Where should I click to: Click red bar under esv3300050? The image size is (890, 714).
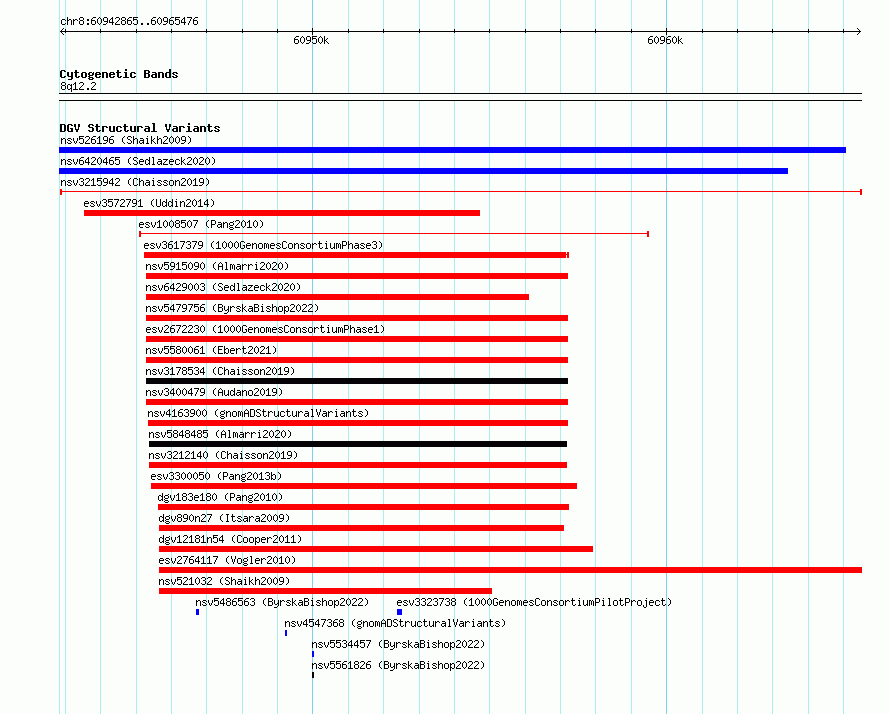click(x=364, y=486)
